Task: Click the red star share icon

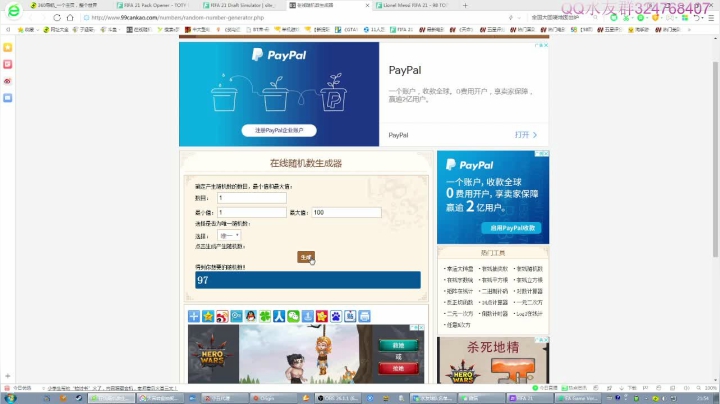Action: click(x=322, y=316)
